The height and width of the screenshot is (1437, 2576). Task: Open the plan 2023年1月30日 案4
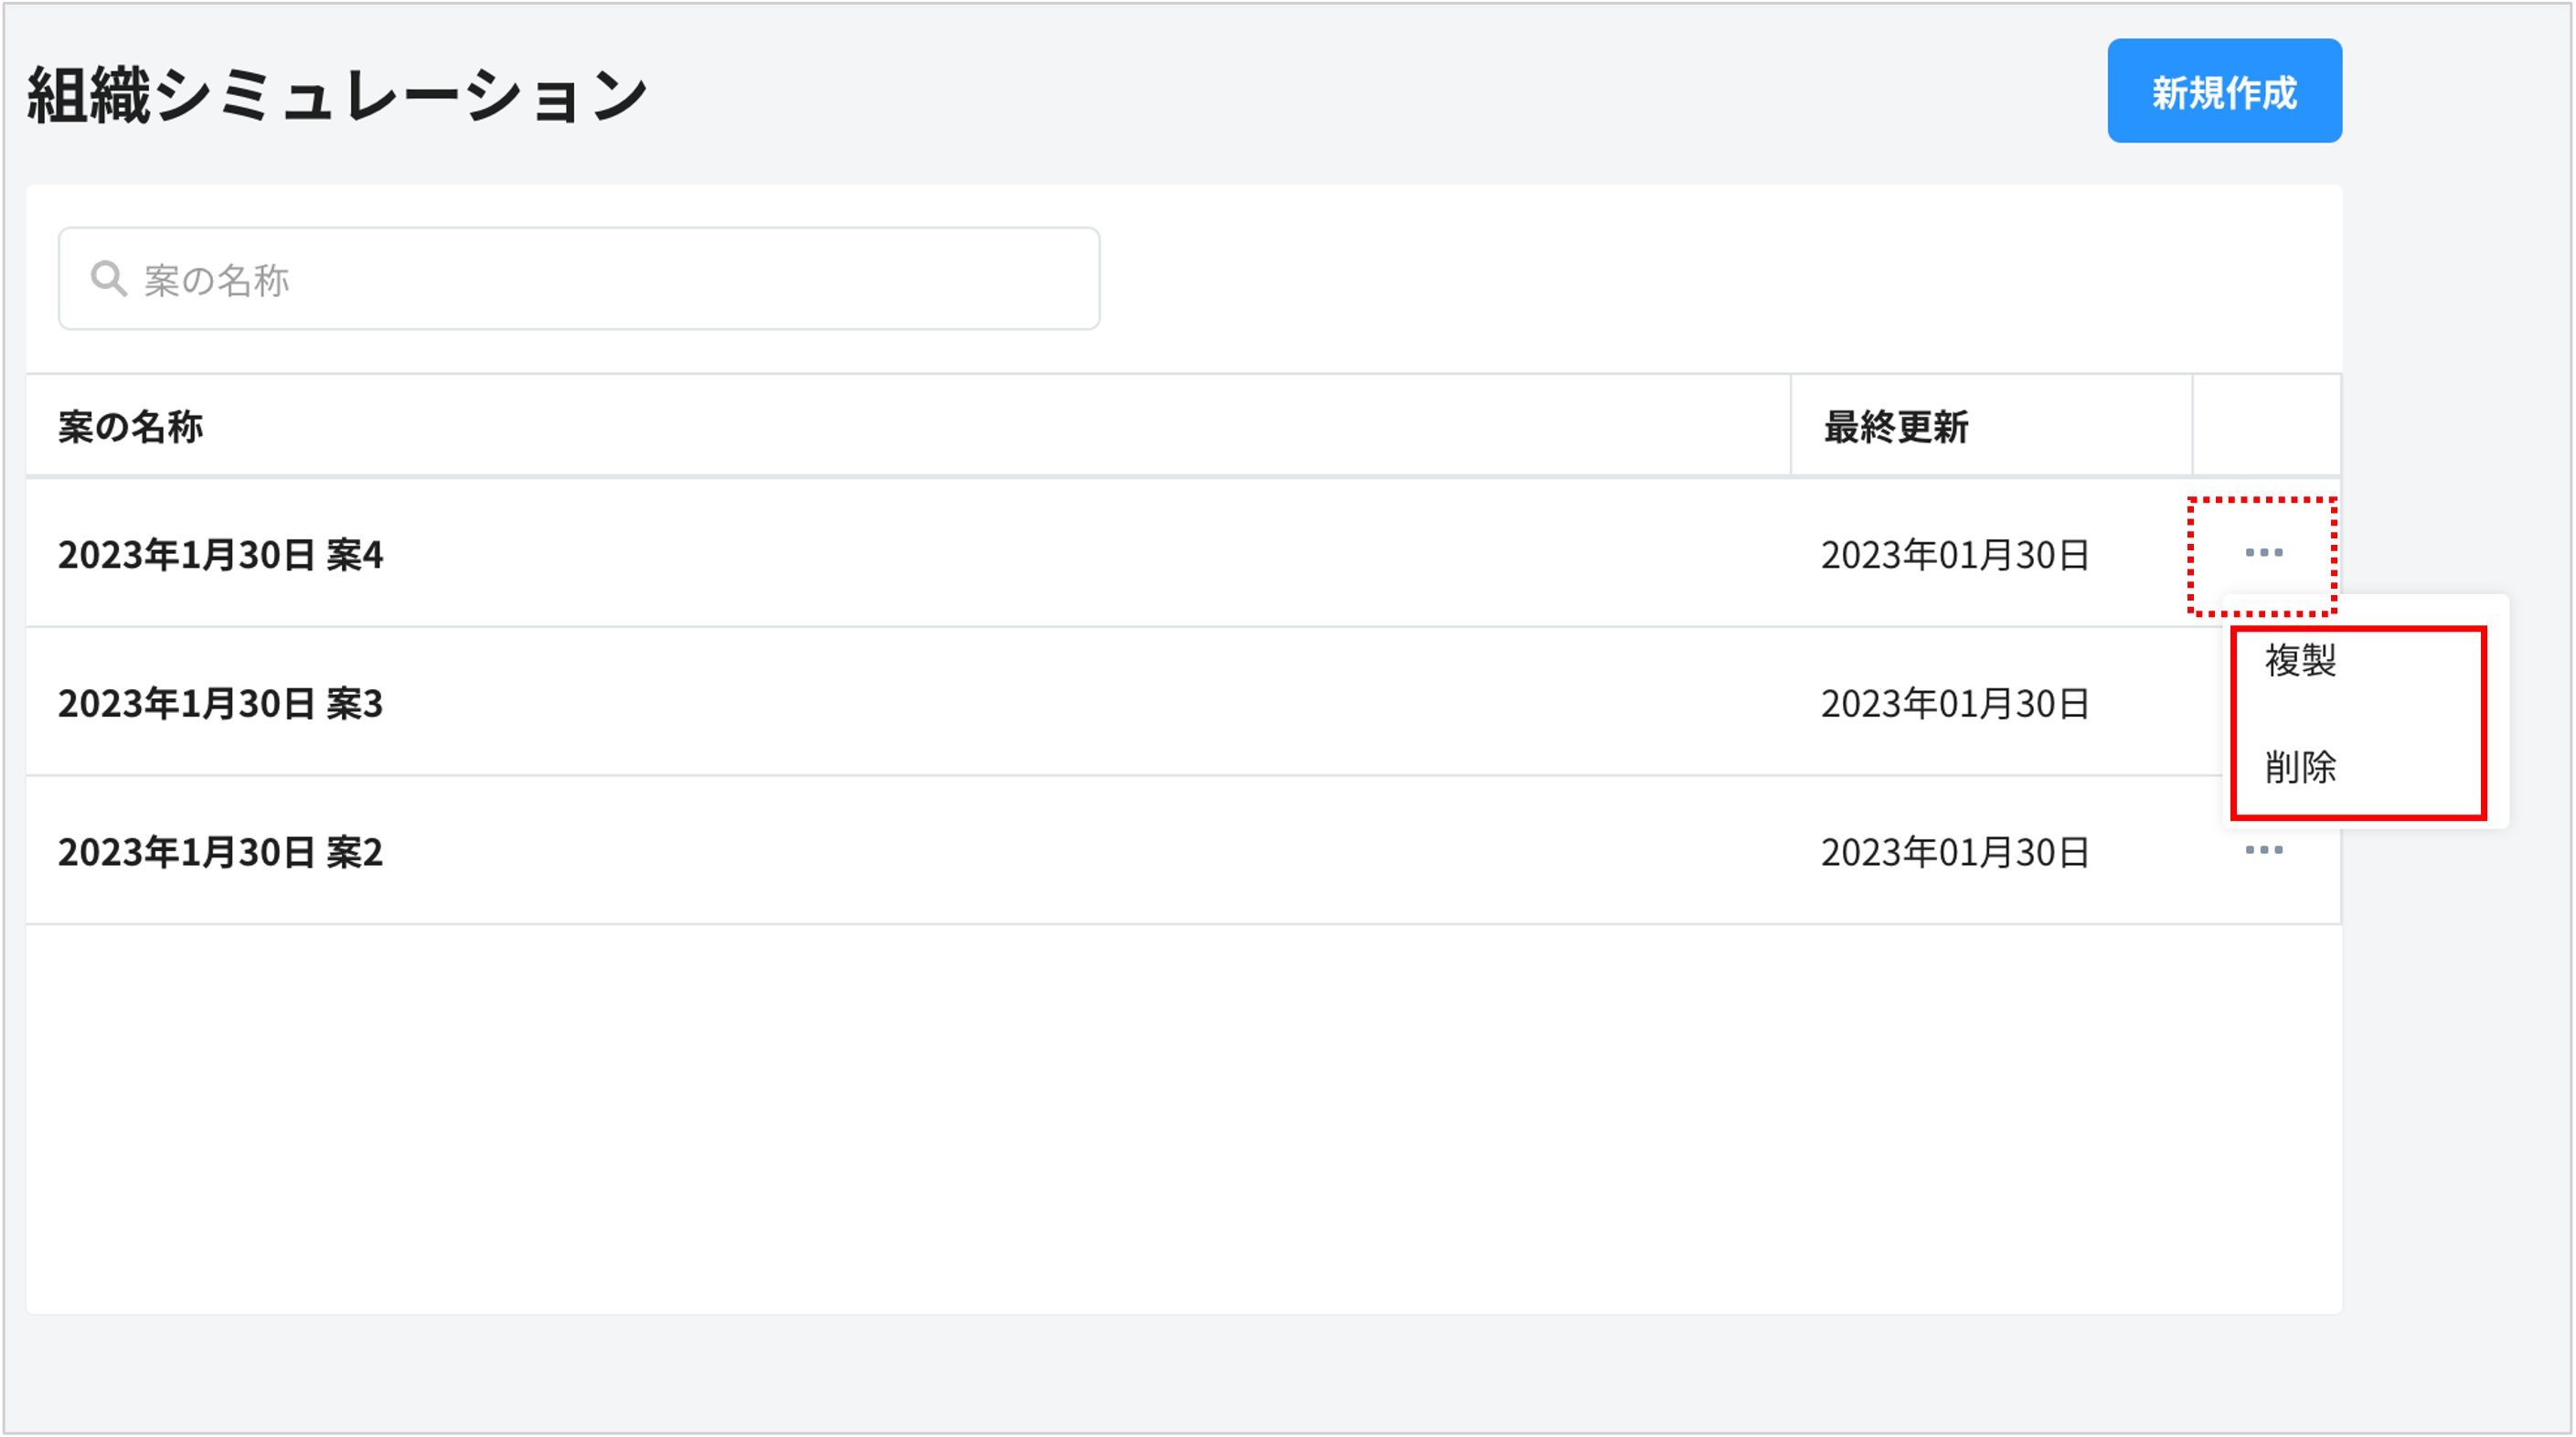221,555
